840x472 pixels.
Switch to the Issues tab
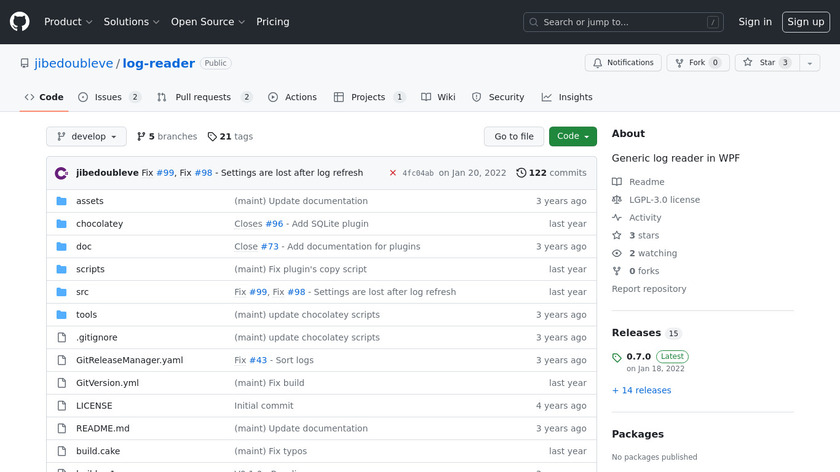[x=109, y=97]
